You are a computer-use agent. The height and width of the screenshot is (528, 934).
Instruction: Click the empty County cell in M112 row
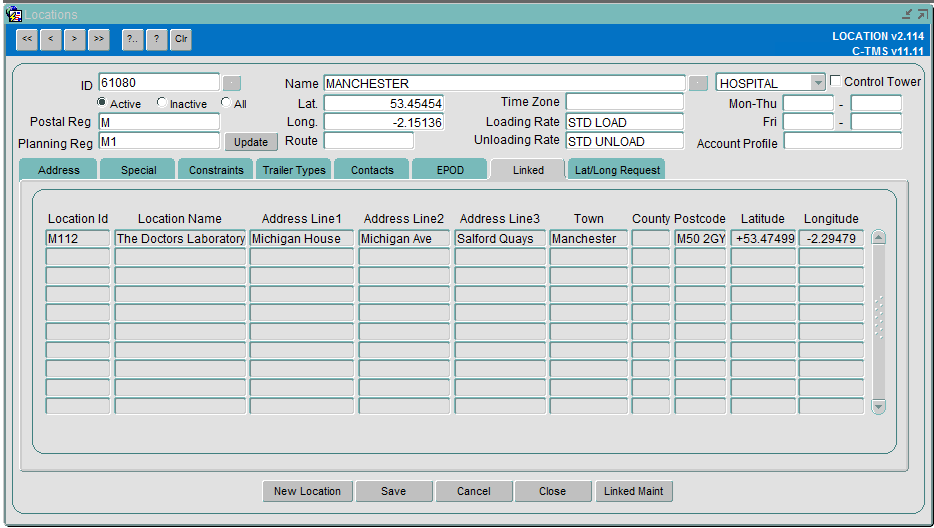pyautogui.click(x=651, y=238)
